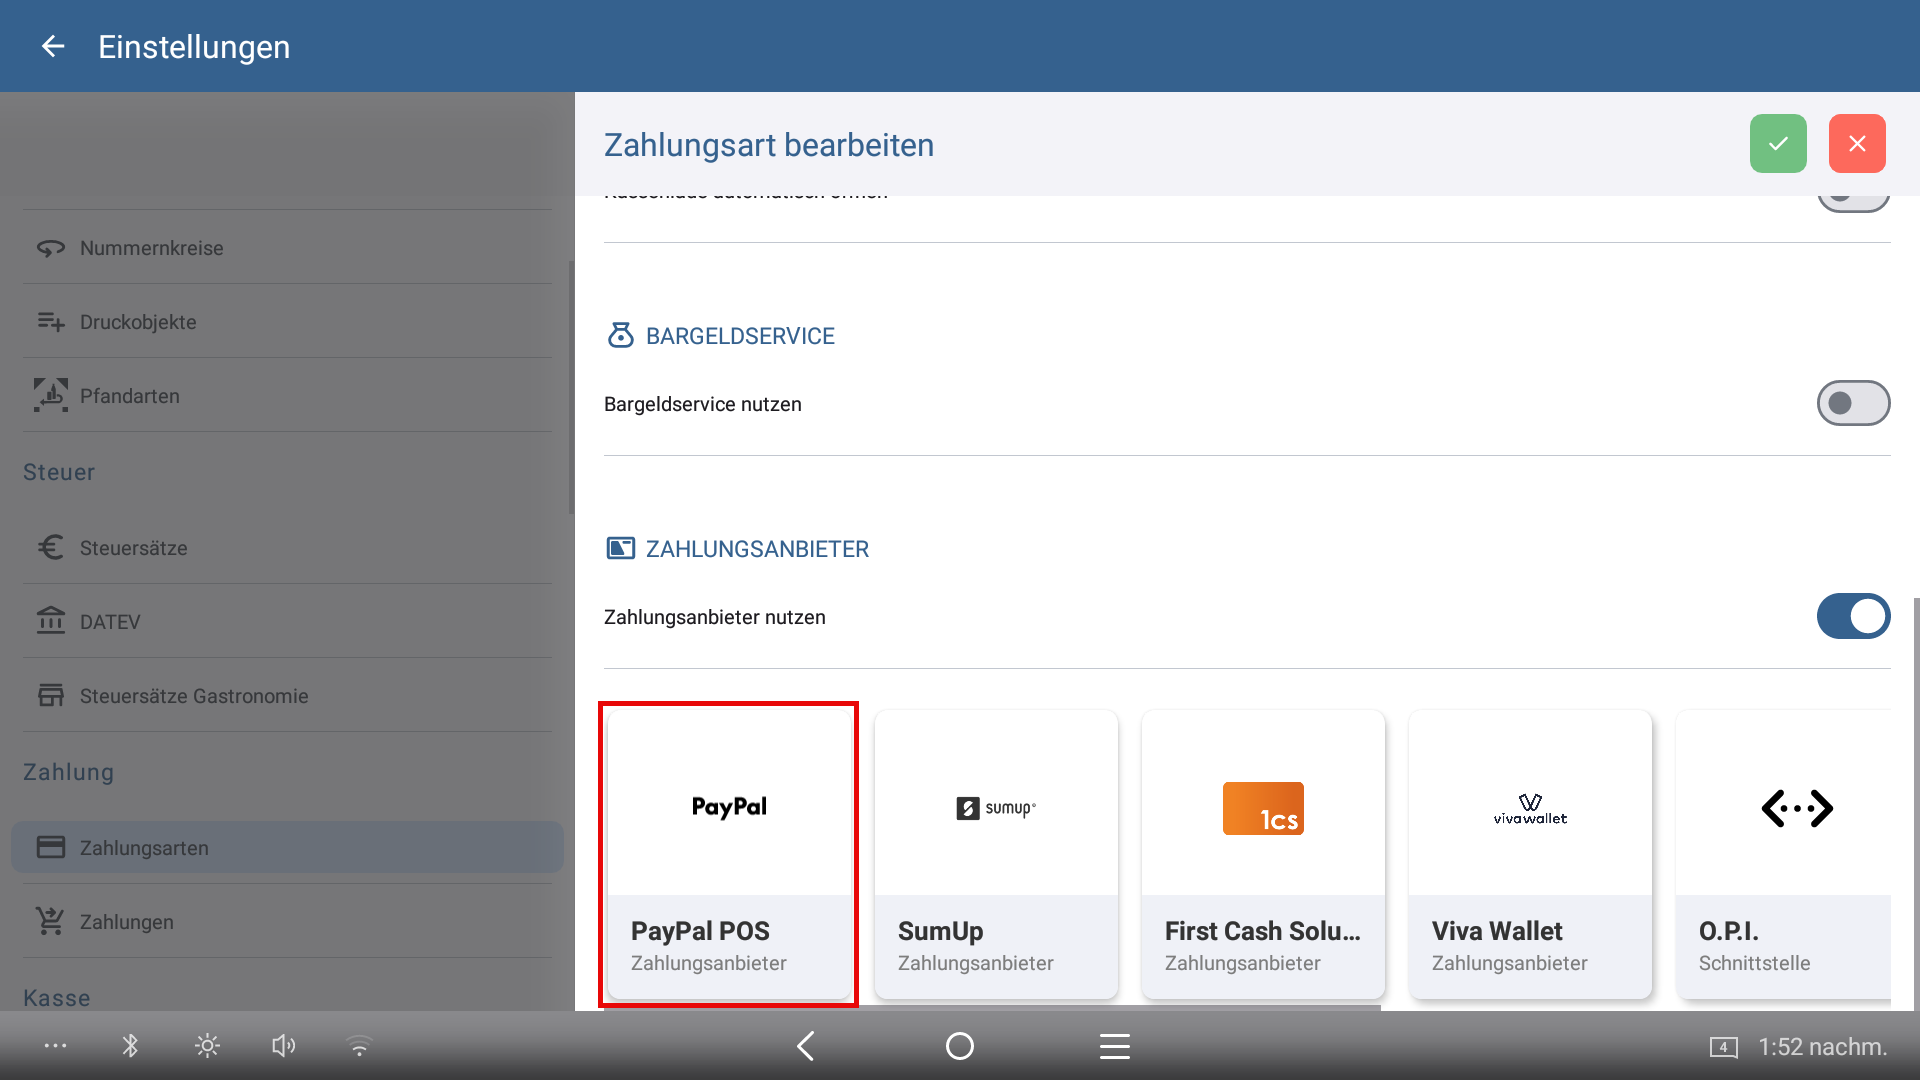
Task: Confirm changes with the green checkmark button
Action: coord(1778,144)
